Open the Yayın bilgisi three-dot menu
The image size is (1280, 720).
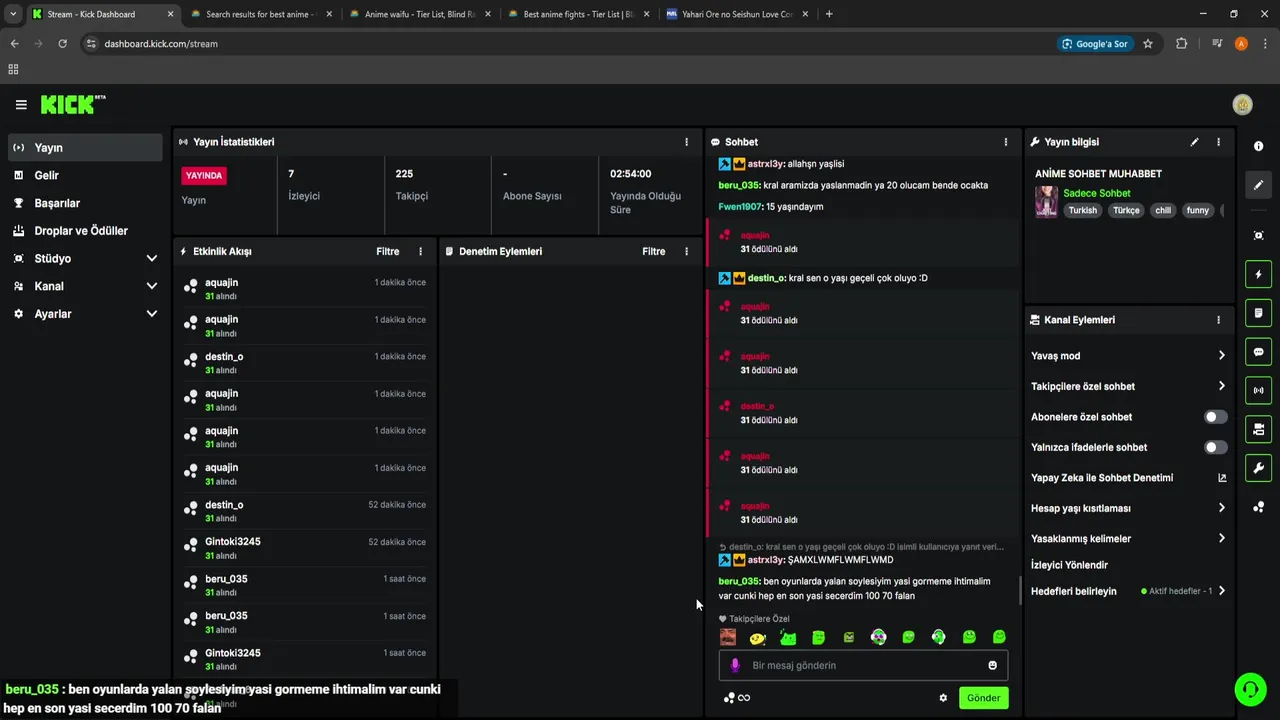pos(1218,142)
